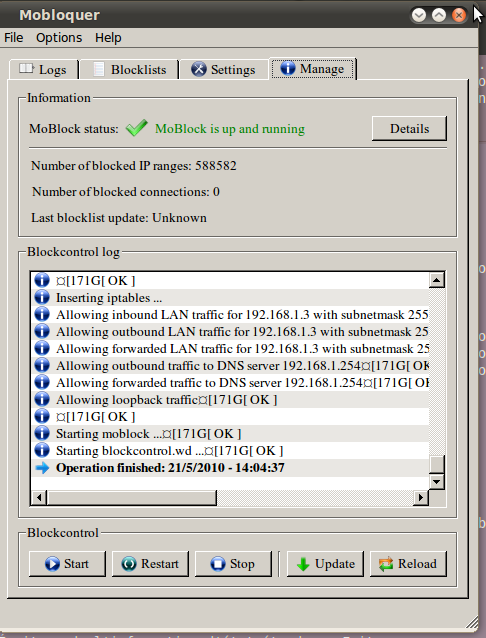Image resolution: width=486 pixels, height=638 pixels.
Task: Click the green checkmark status icon
Action: (x=137, y=128)
